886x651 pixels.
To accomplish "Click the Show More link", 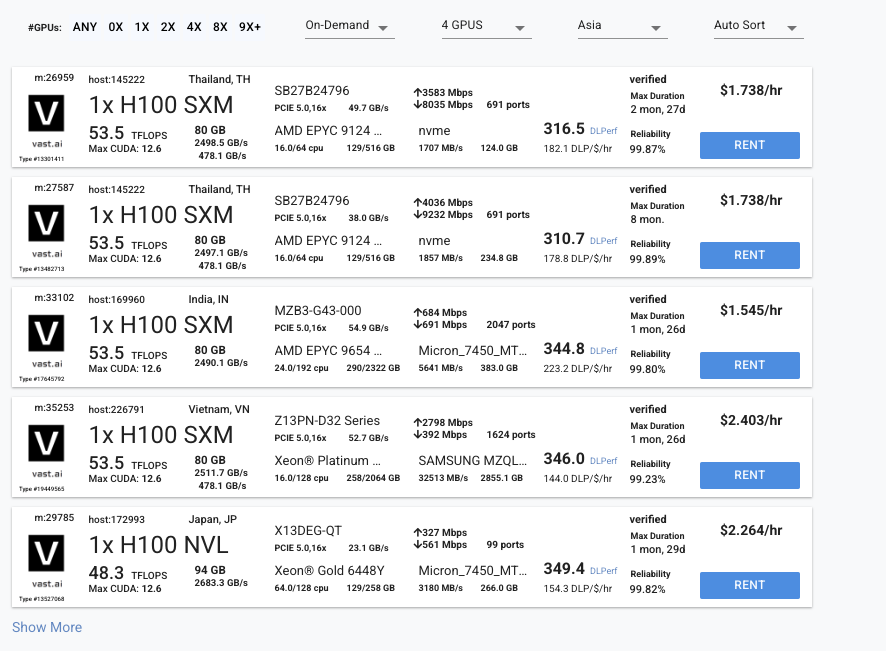I will 47,627.
